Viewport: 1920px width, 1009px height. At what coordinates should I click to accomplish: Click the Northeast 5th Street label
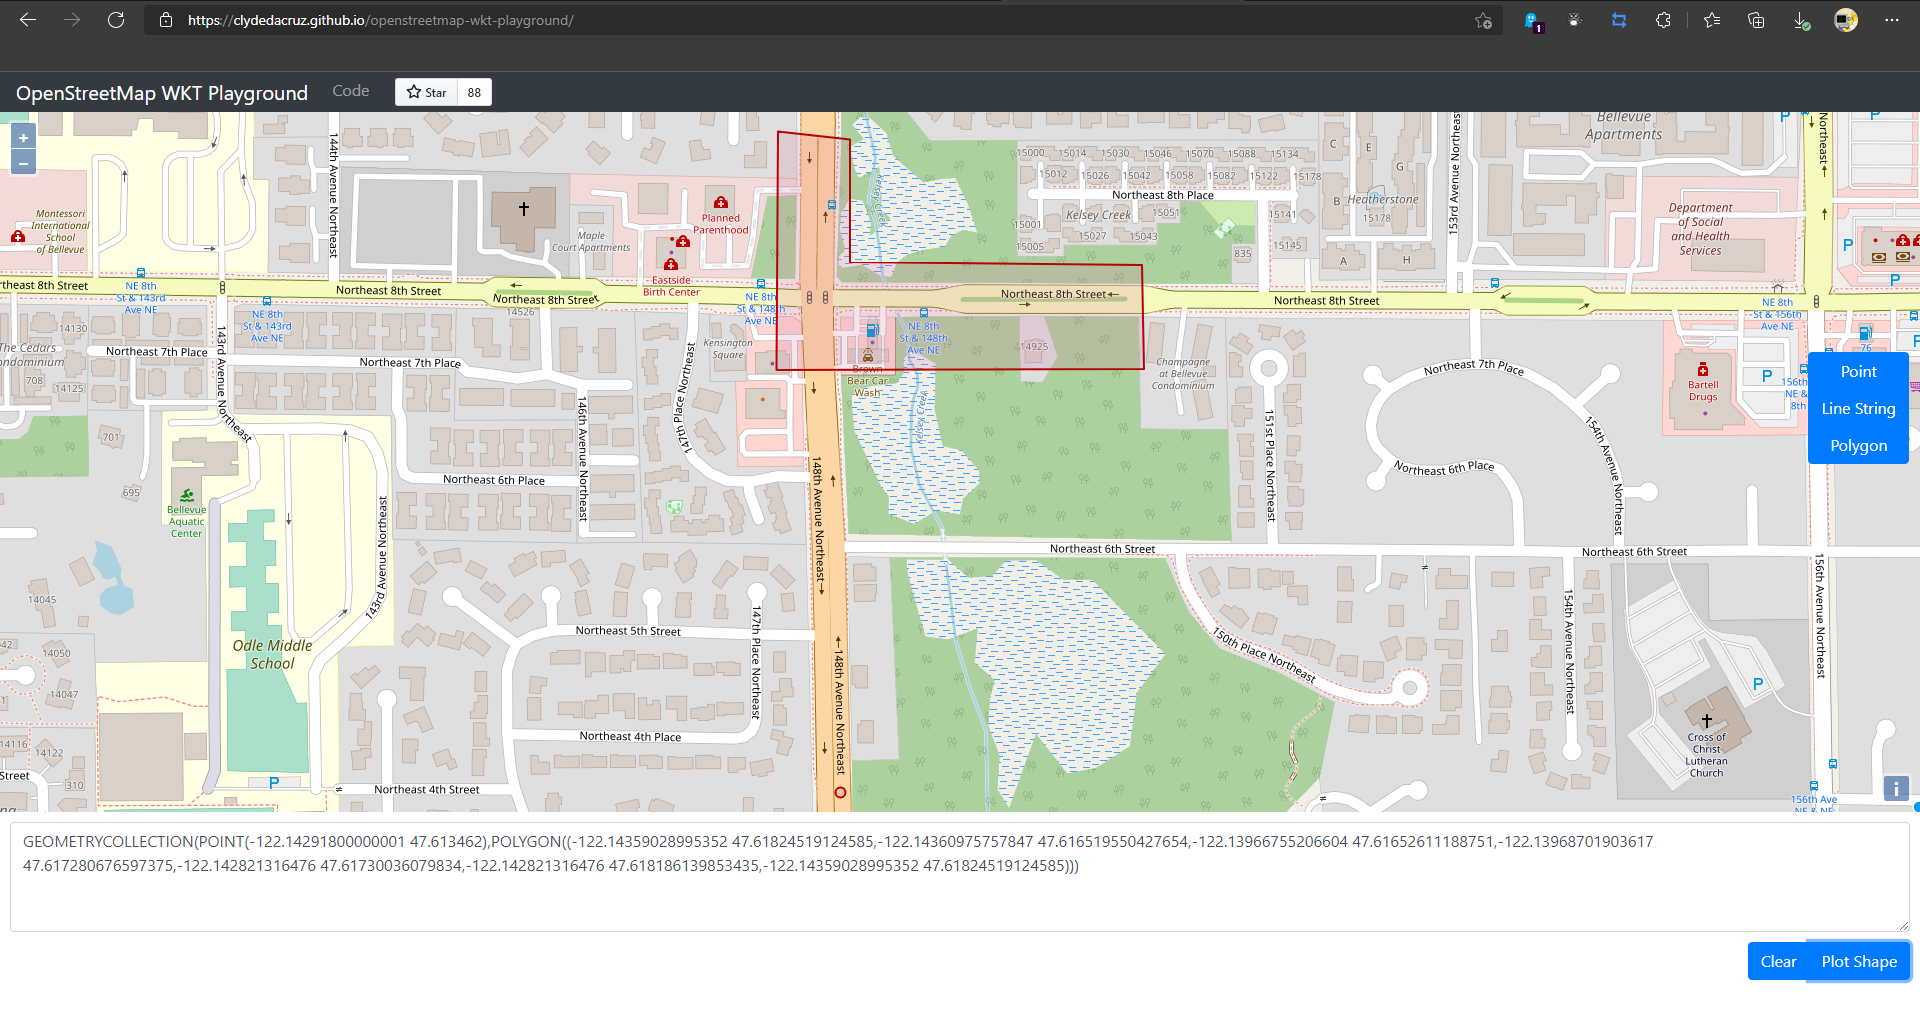pyautogui.click(x=628, y=631)
